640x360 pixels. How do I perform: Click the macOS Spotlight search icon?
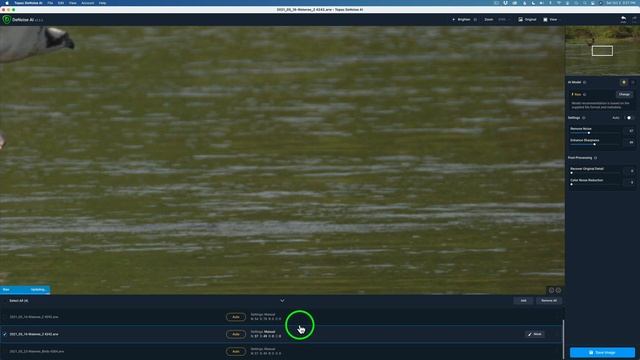pyautogui.click(x=584, y=3)
